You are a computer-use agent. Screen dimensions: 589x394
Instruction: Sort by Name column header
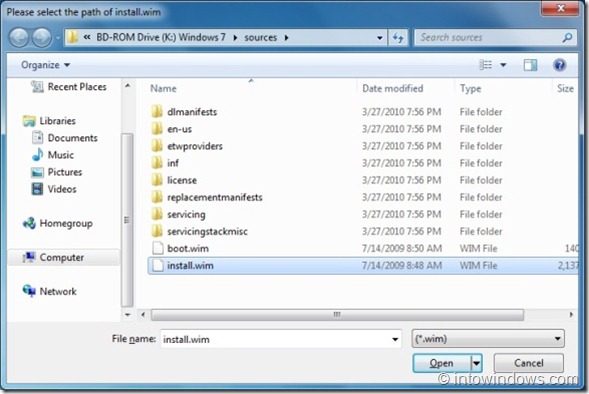[163, 88]
